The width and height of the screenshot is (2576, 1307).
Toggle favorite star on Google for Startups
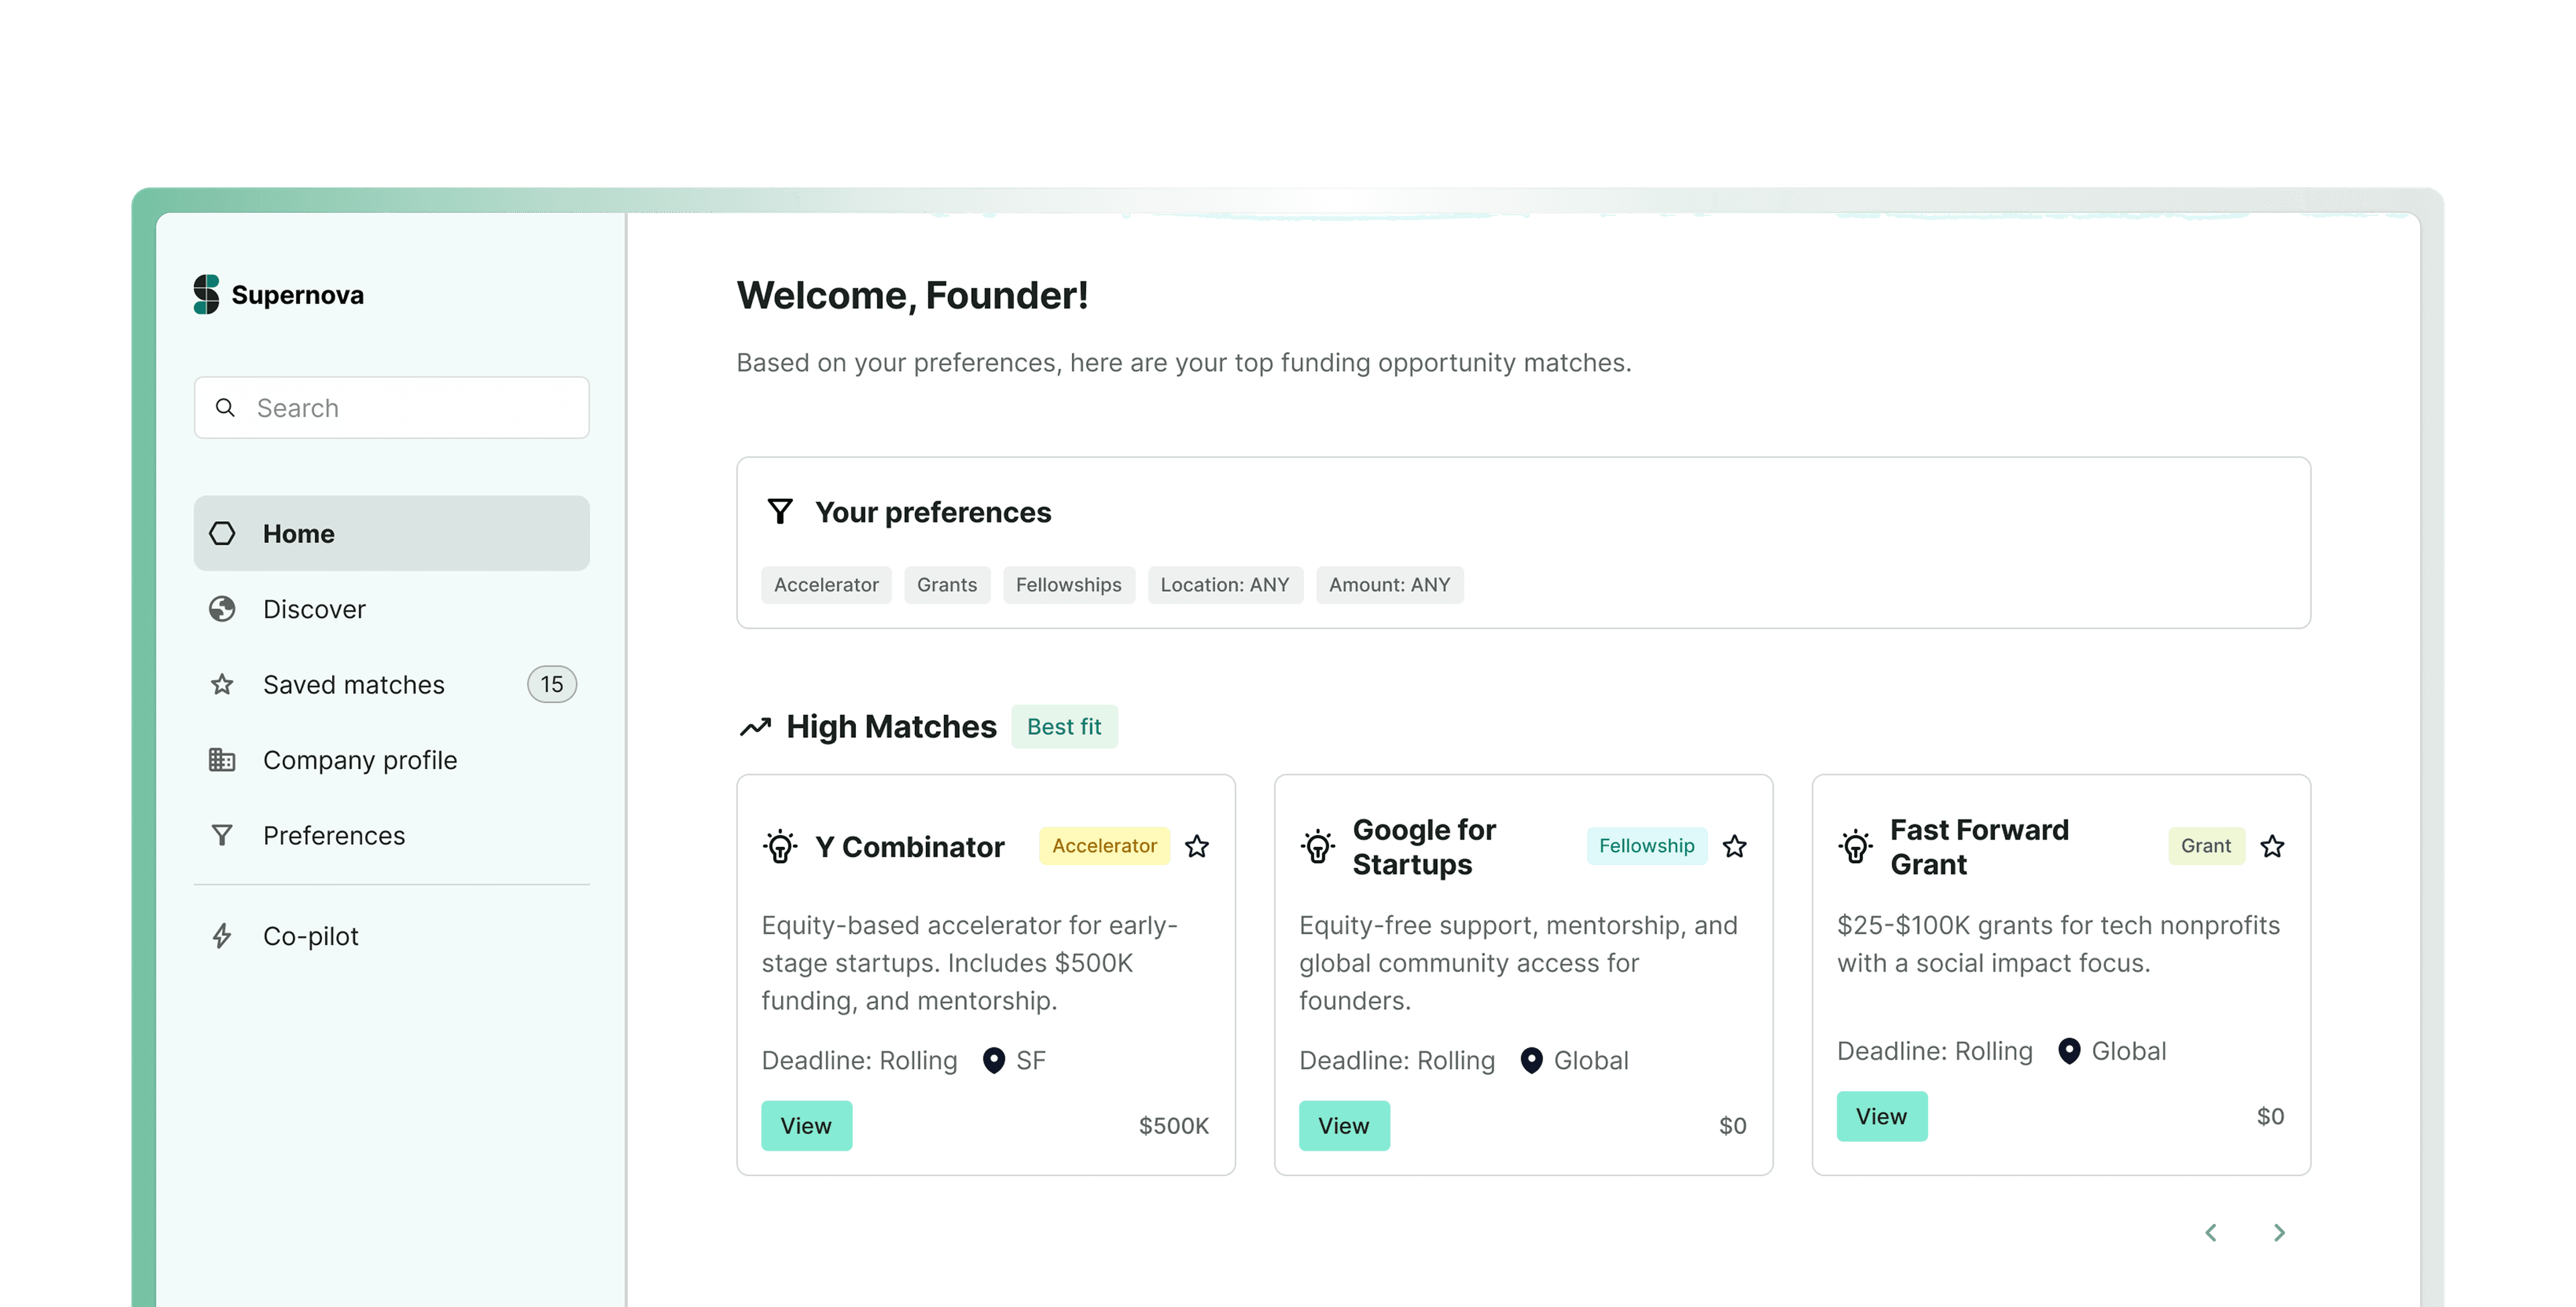(x=1735, y=847)
